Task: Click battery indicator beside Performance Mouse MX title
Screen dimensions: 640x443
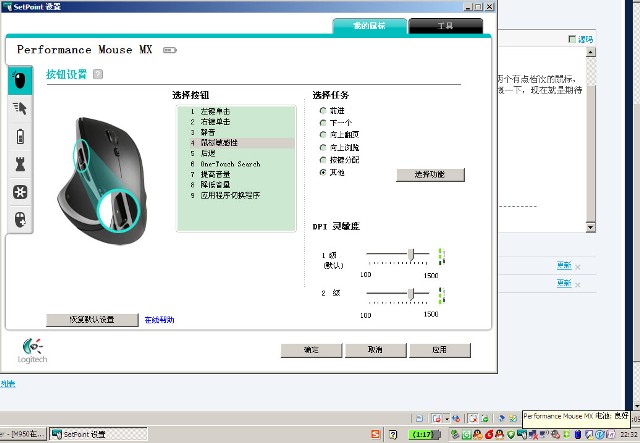Action: pos(170,50)
